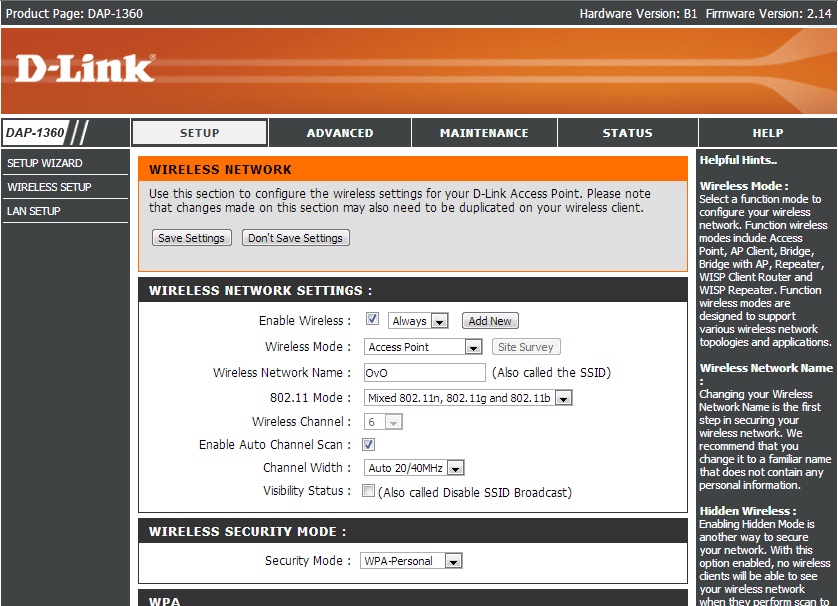This screenshot has height=606, width=838.
Task: Click the D-Link logo
Action: 85,68
